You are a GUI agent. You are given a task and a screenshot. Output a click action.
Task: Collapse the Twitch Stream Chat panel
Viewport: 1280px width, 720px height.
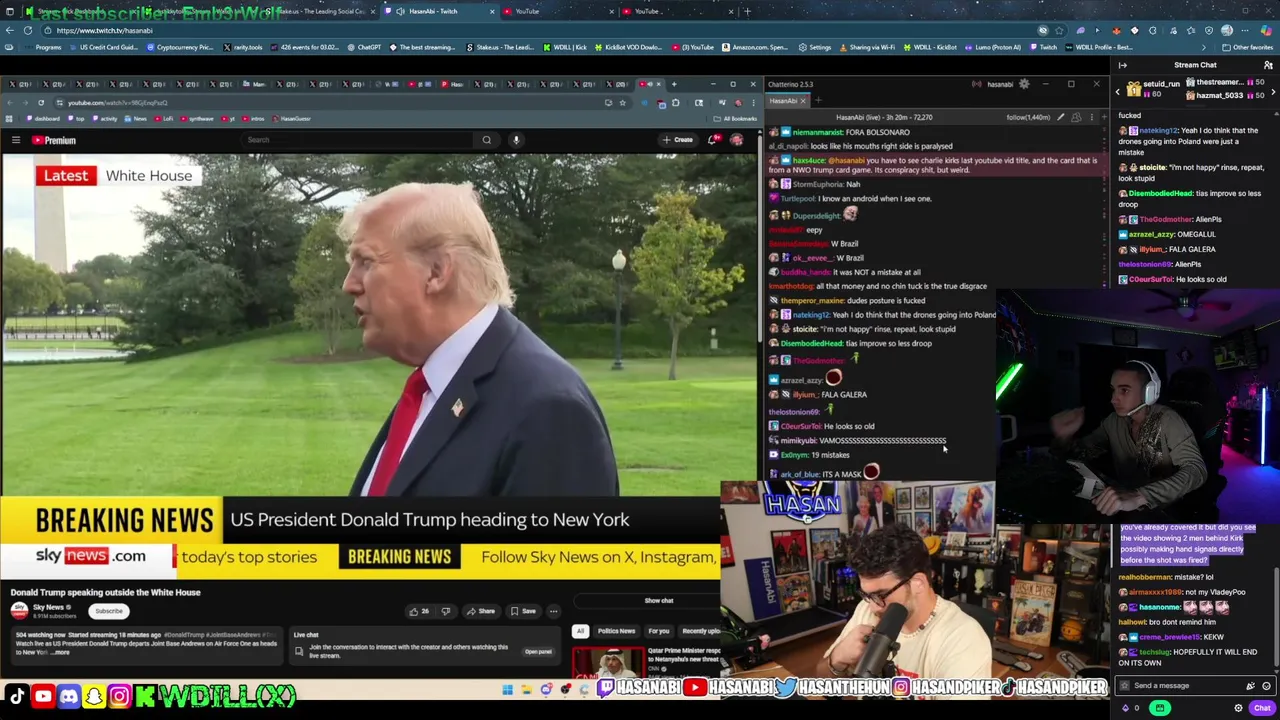[1122, 65]
